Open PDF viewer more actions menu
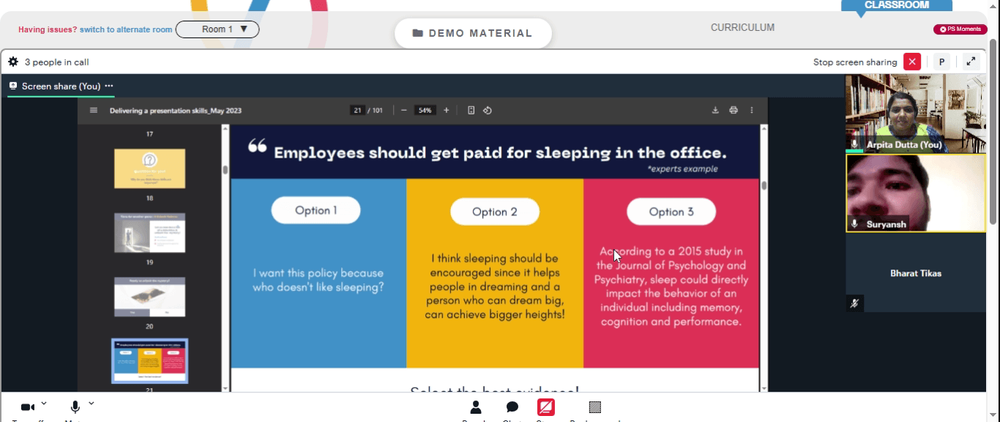Viewport: 1000px width, 422px height. point(751,110)
